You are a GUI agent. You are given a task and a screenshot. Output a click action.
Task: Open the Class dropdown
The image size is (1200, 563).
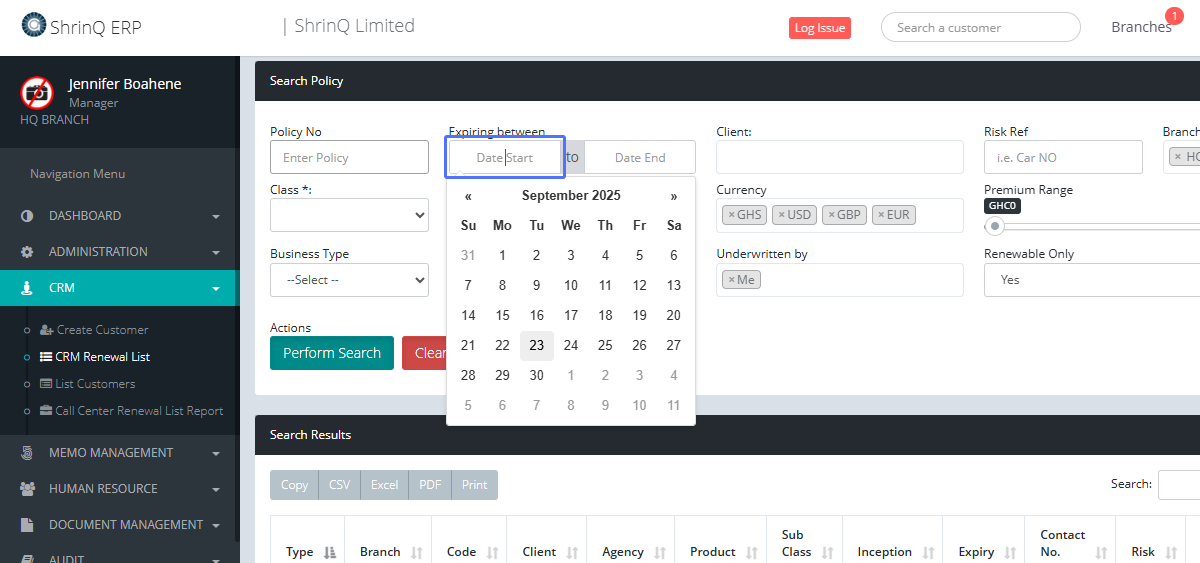coord(349,215)
